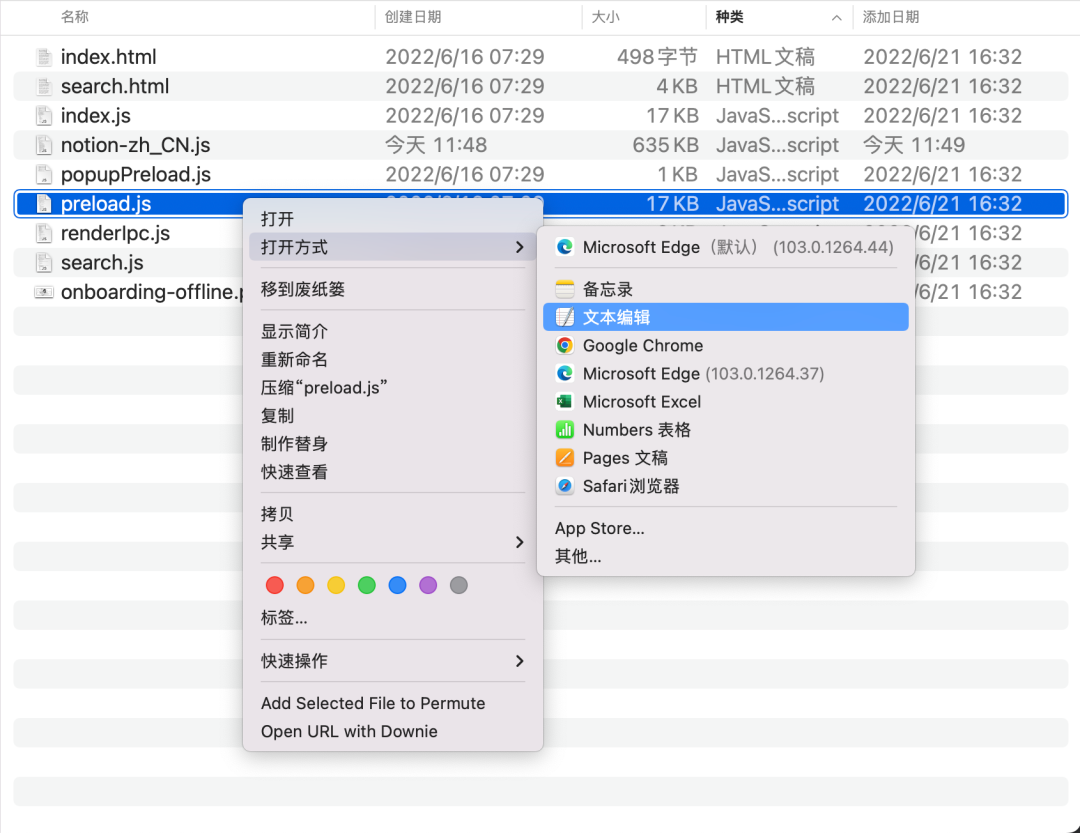The height and width of the screenshot is (833, 1080).
Task: Expand the 快速操作 submenu arrow
Action: 520,661
